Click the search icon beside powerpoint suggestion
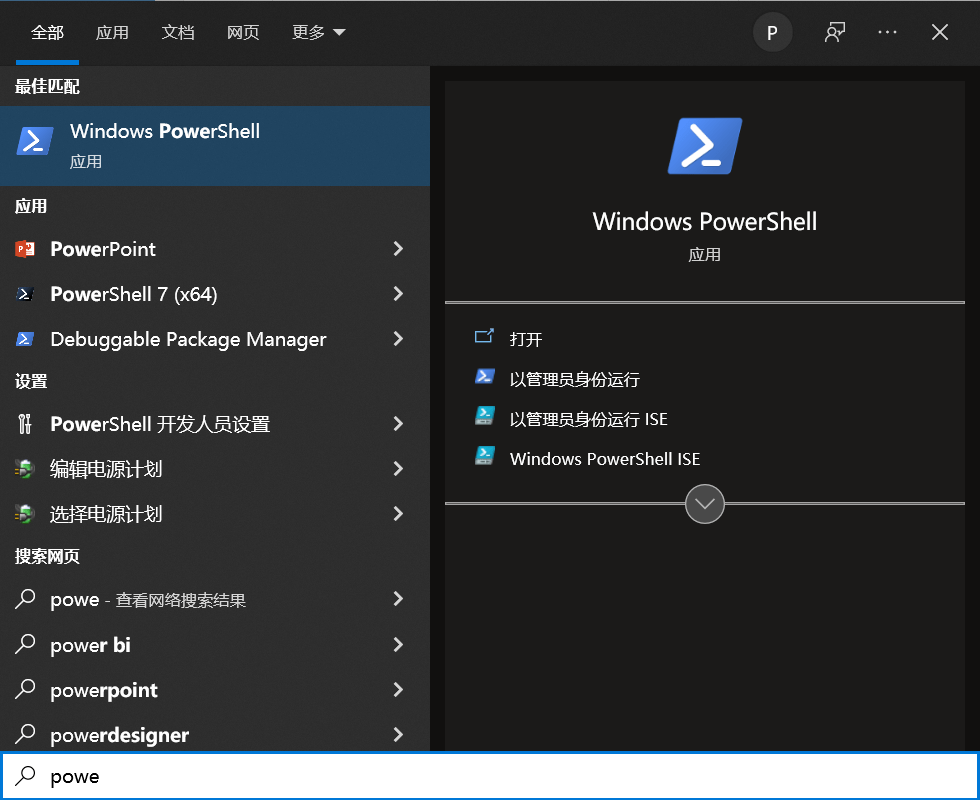Screen dimensions: 980x800 pos(25,689)
